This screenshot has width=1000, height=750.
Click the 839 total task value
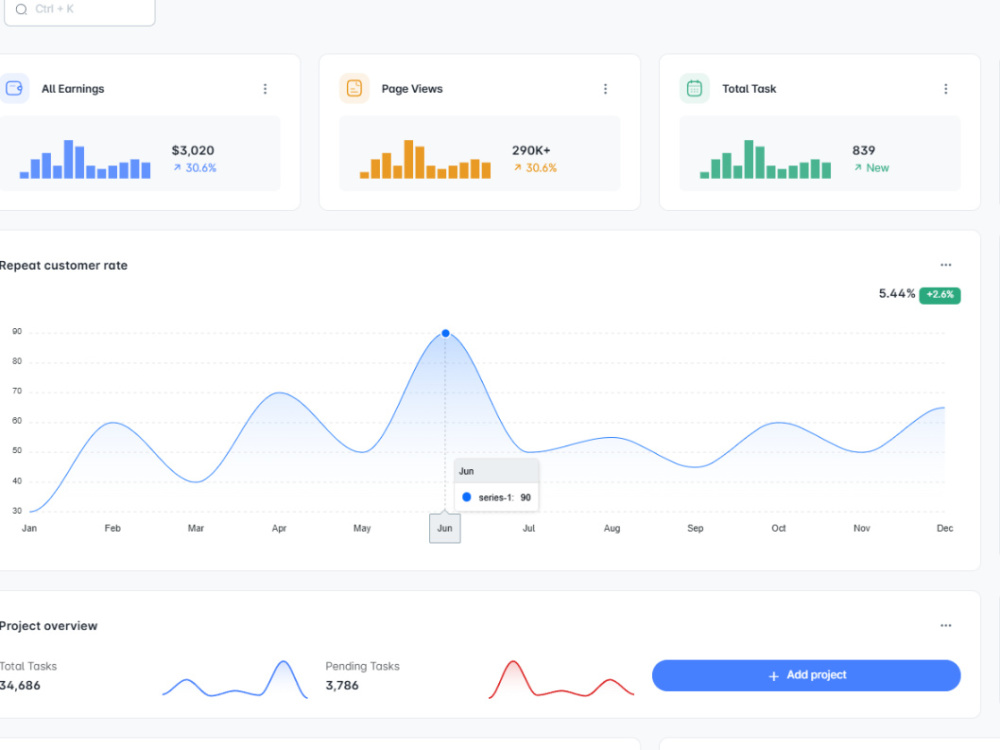pos(864,151)
